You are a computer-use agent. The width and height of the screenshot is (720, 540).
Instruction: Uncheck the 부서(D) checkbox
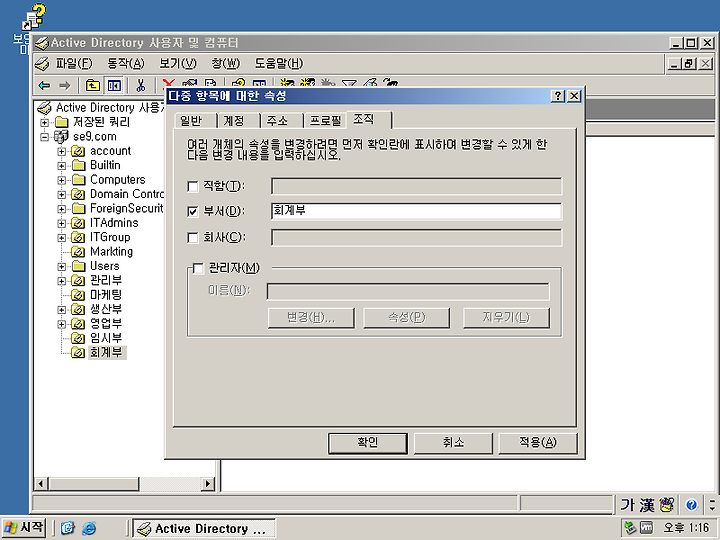coord(192,212)
